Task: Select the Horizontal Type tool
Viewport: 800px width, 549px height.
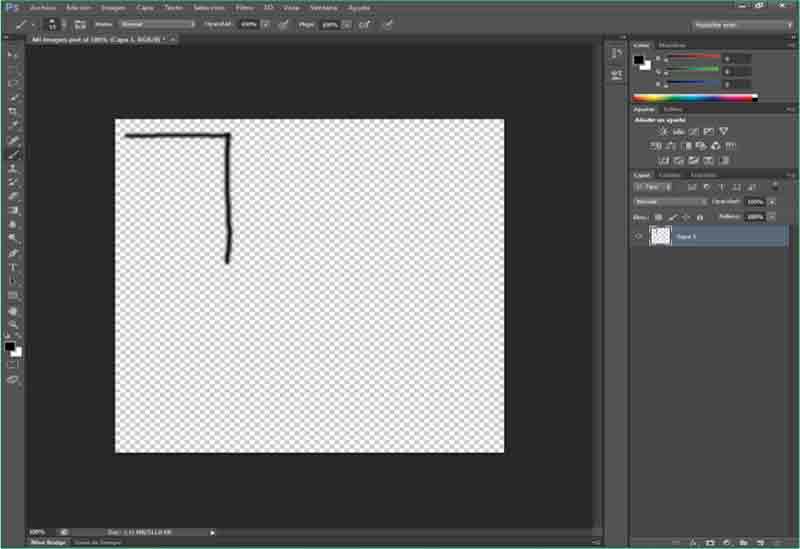Action: coord(13,268)
